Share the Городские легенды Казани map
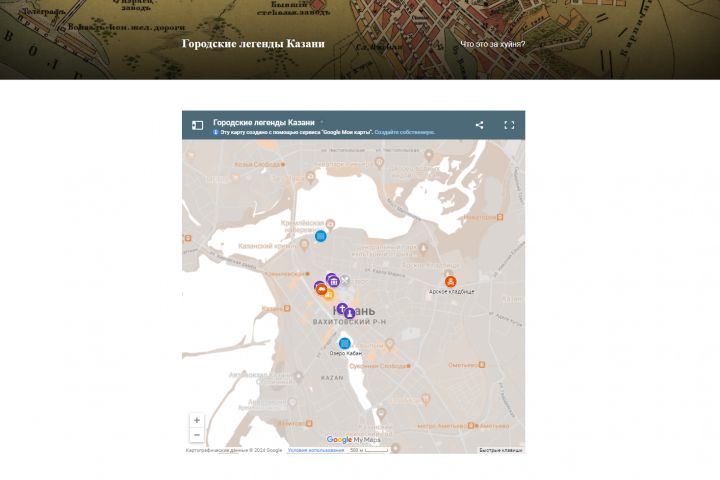This screenshot has height=480, width=720. pyautogui.click(x=479, y=125)
